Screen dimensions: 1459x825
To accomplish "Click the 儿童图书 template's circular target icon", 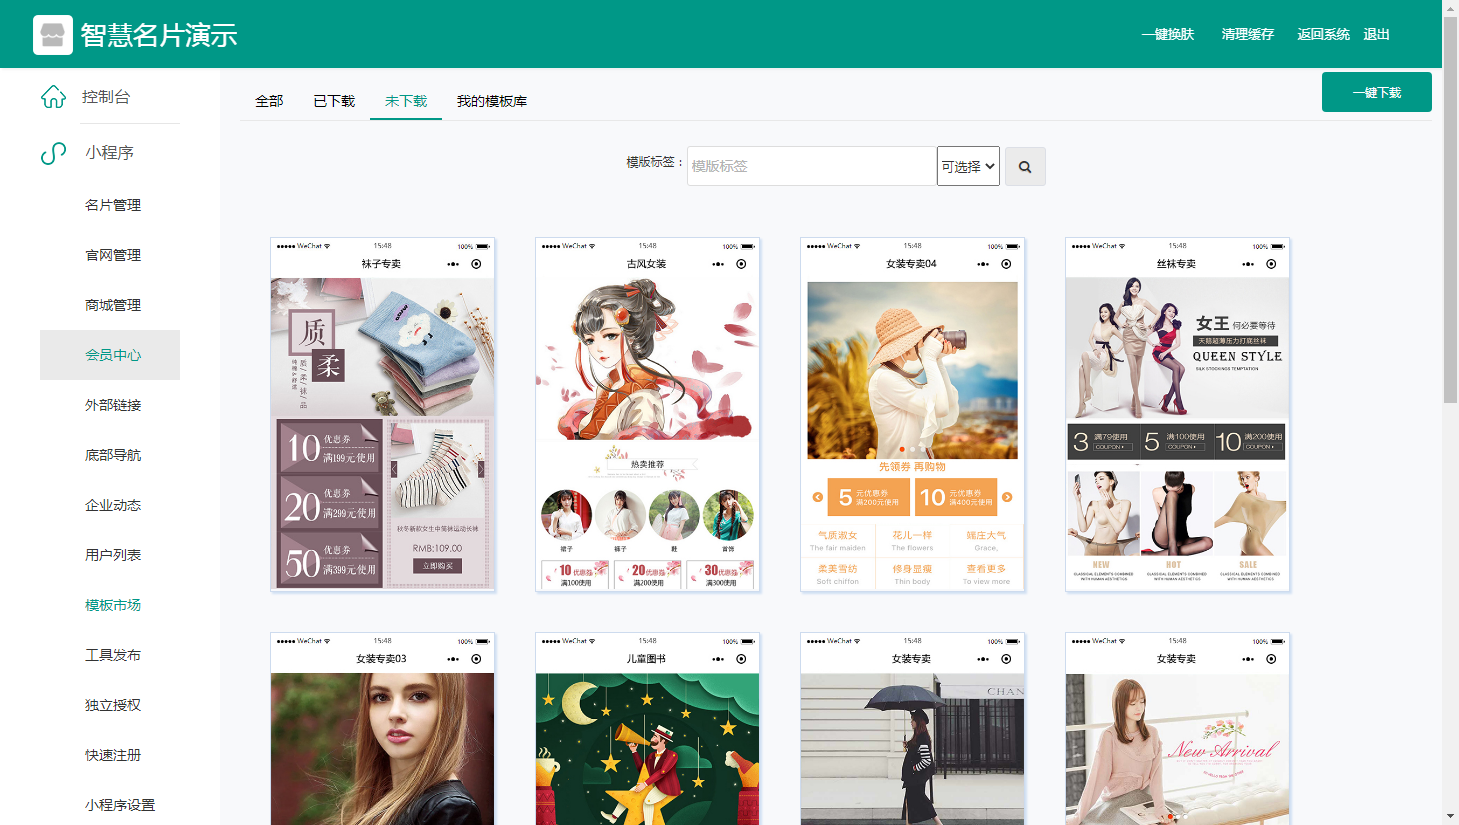I will 741,659.
